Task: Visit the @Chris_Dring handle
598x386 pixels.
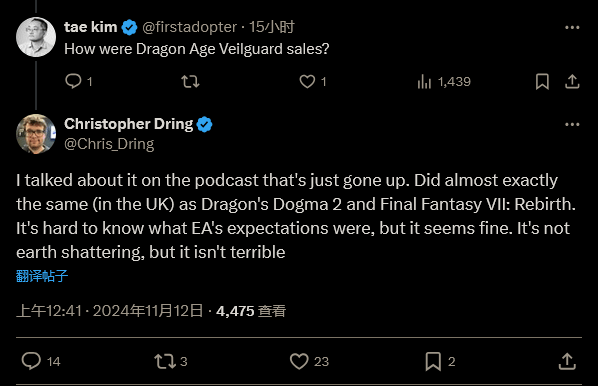Action: (109, 144)
